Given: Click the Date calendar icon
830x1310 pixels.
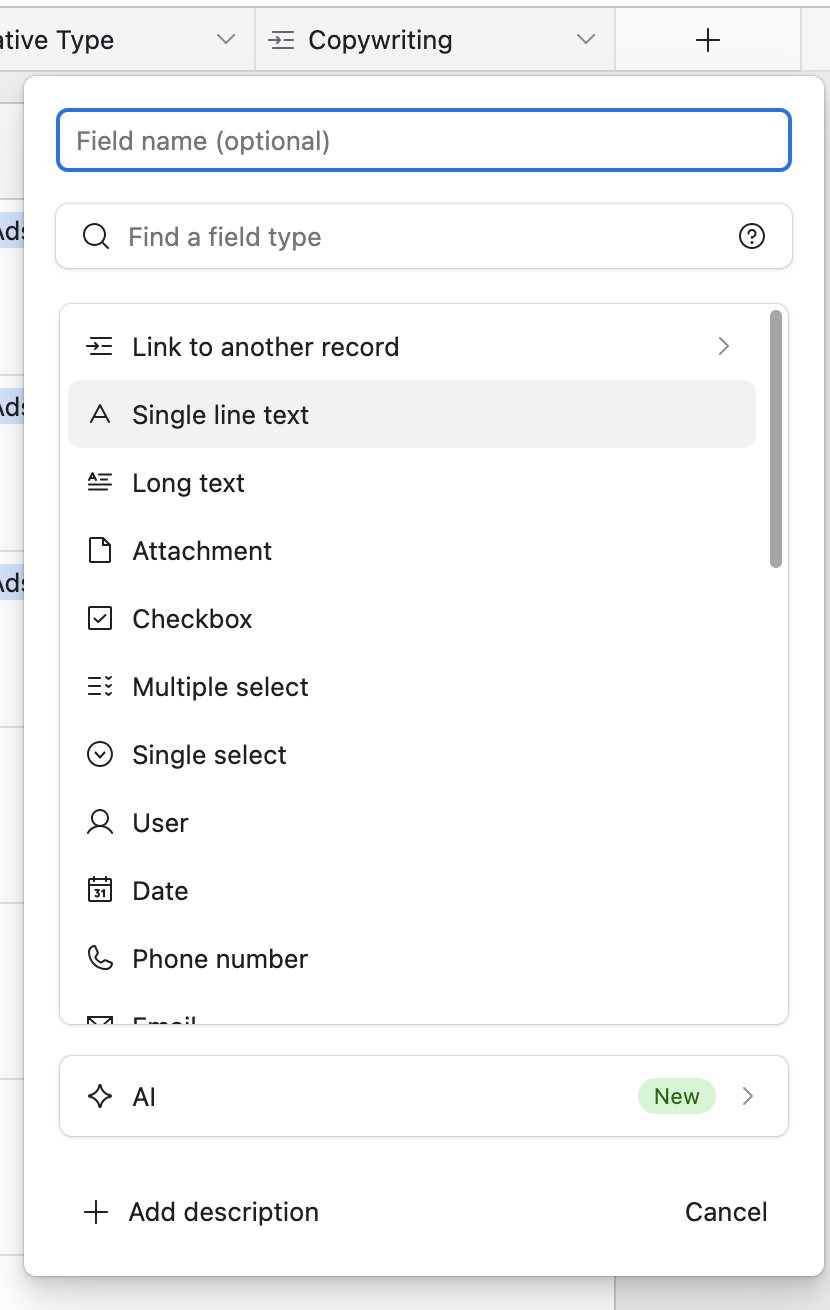Looking at the screenshot, I should [x=100, y=891].
